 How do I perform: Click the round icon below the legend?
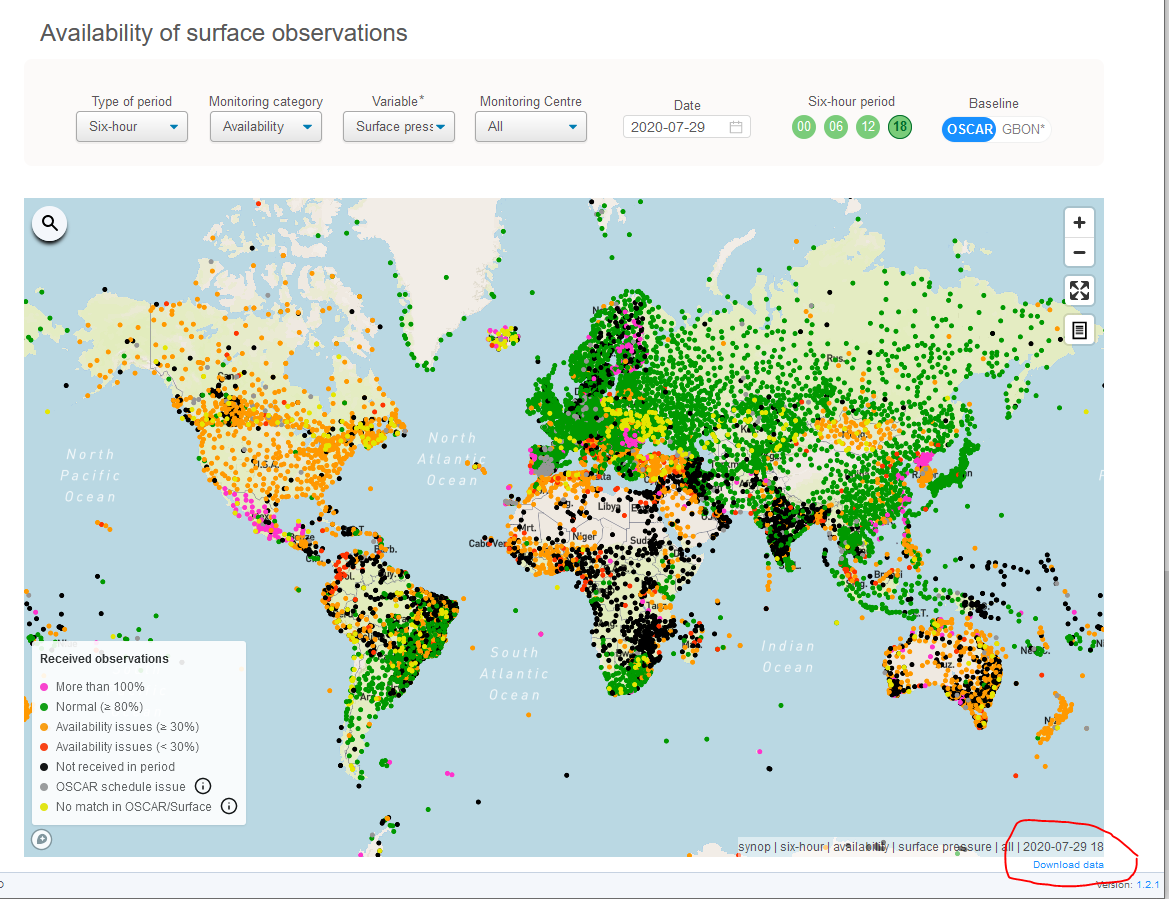click(x=42, y=839)
